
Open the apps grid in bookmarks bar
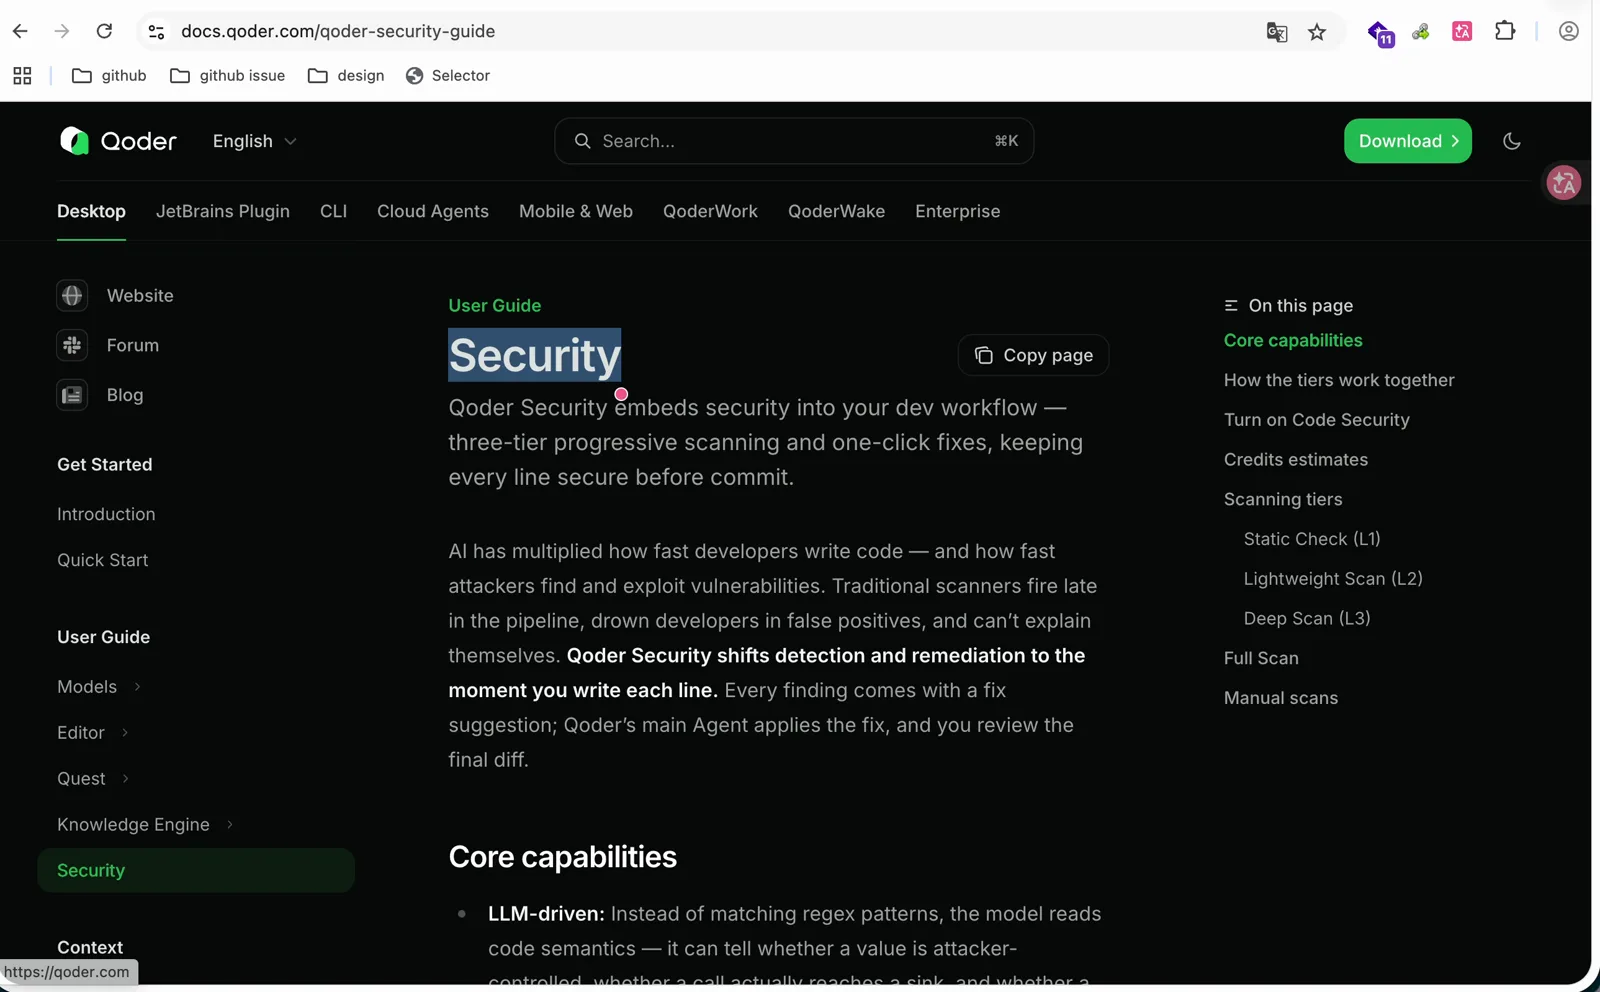22,76
